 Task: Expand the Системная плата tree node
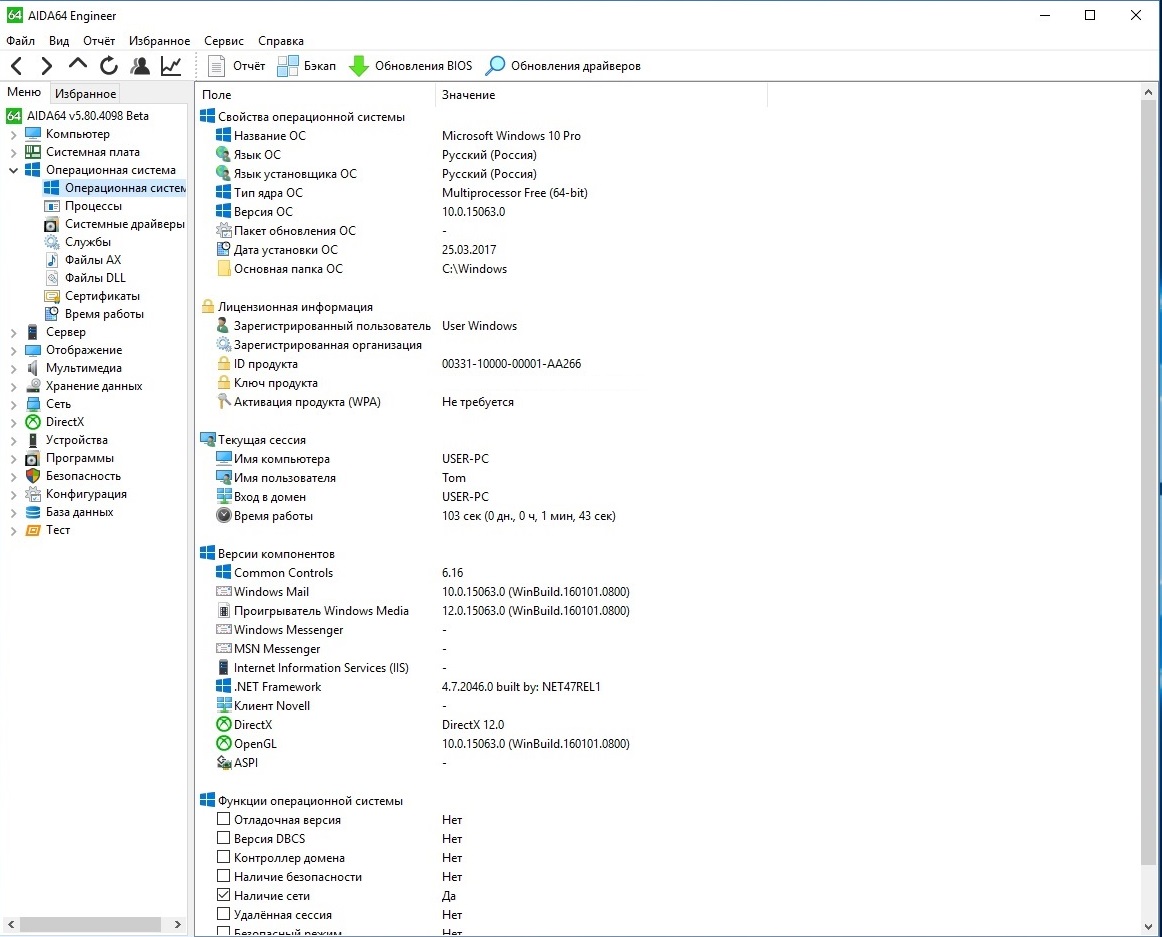point(13,153)
